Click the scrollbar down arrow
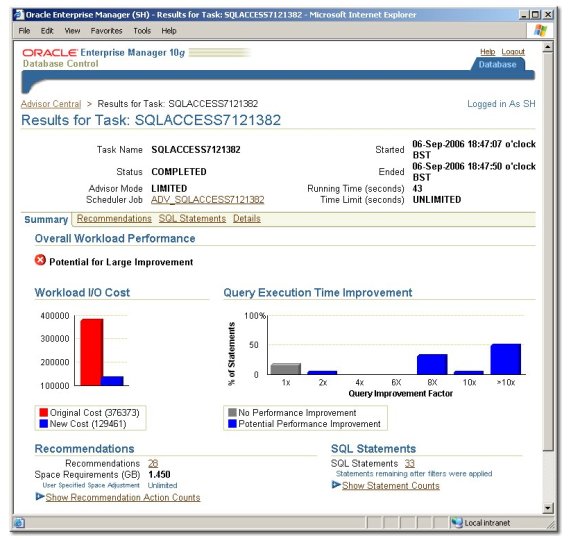This screenshot has width=573, height=540. (x=547, y=508)
